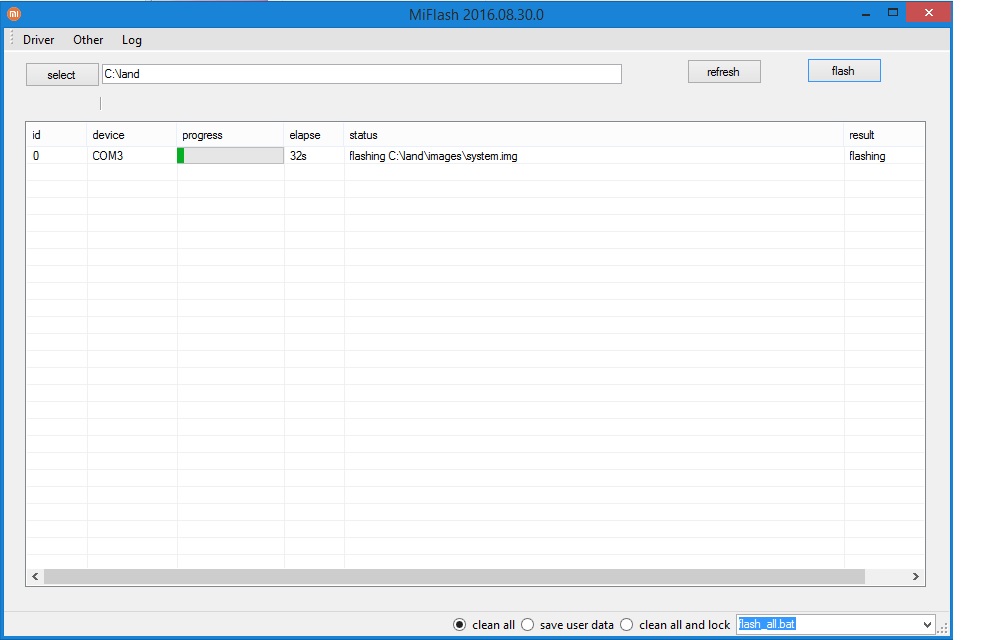Select the 'clean all' radio option
The width and height of the screenshot is (1008, 640).
coord(460,625)
